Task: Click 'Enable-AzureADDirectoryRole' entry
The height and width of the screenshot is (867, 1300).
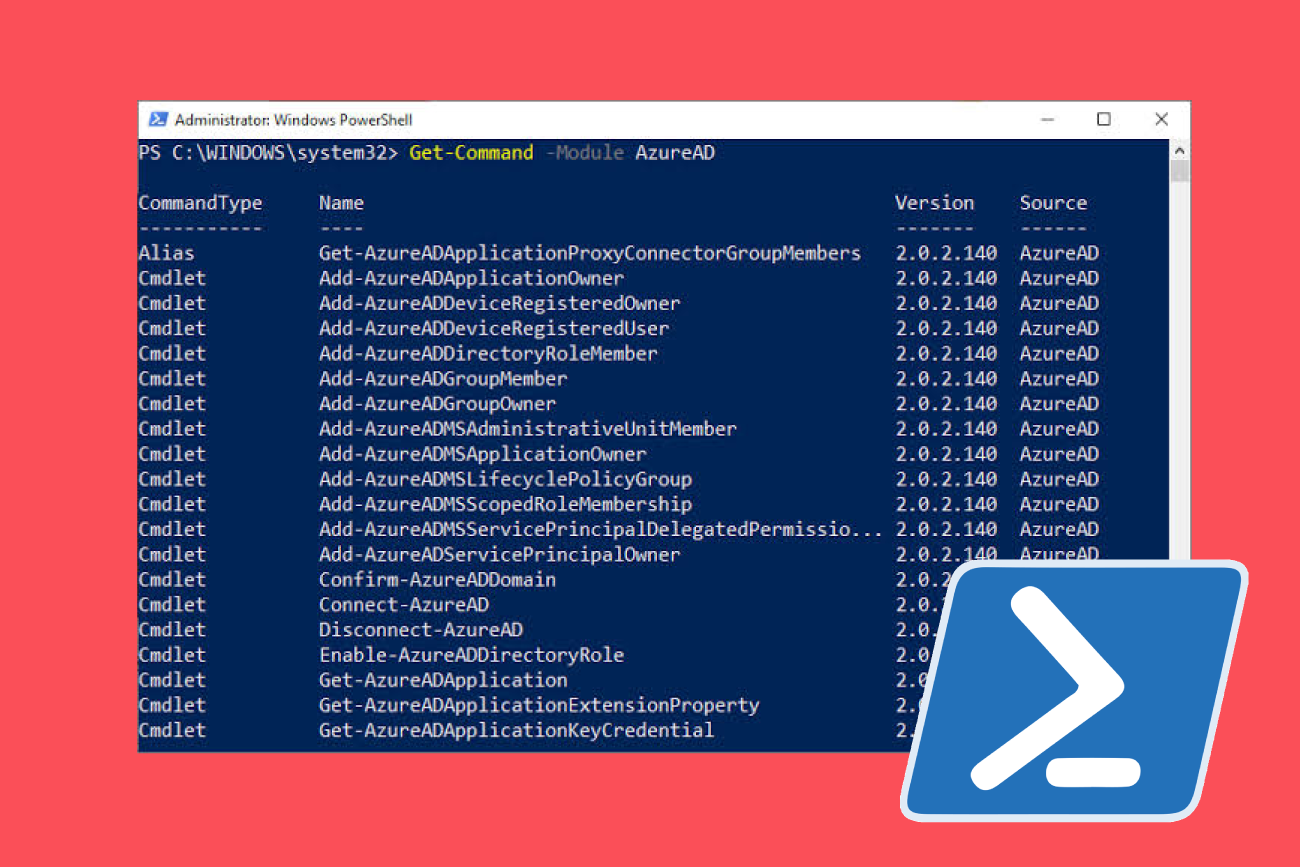Action: (x=471, y=655)
